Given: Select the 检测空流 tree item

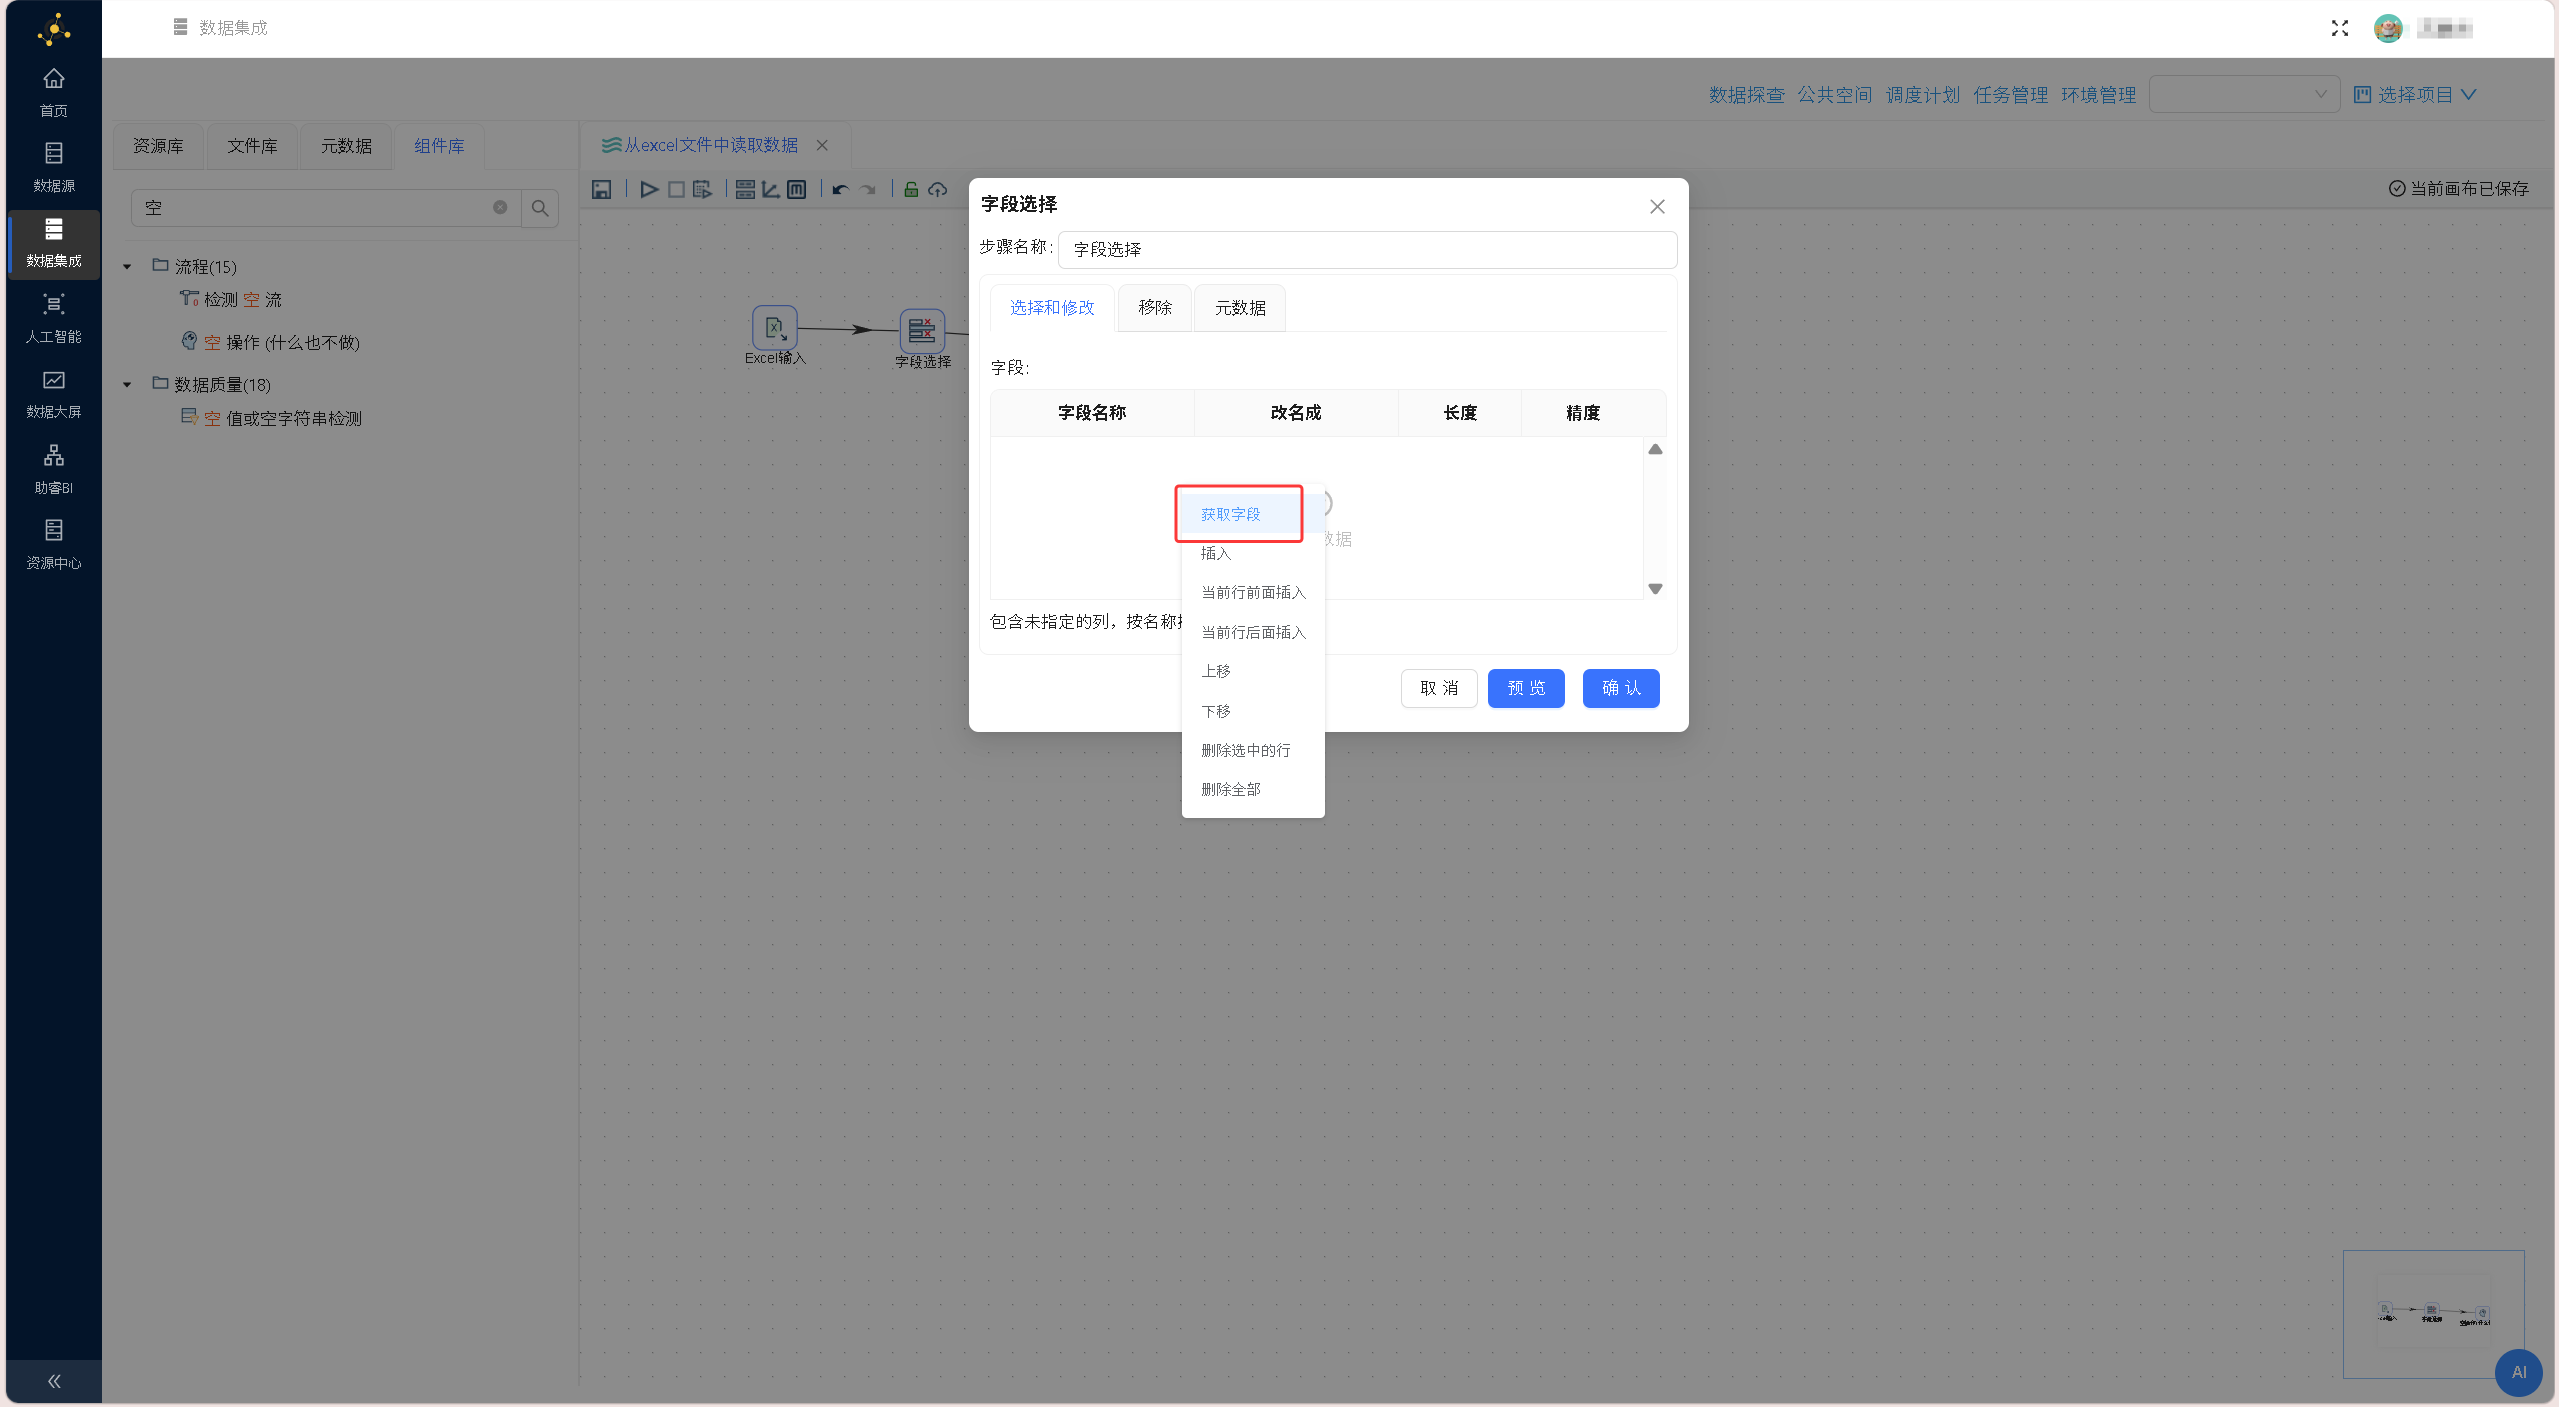Looking at the screenshot, I should (x=231, y=300).
